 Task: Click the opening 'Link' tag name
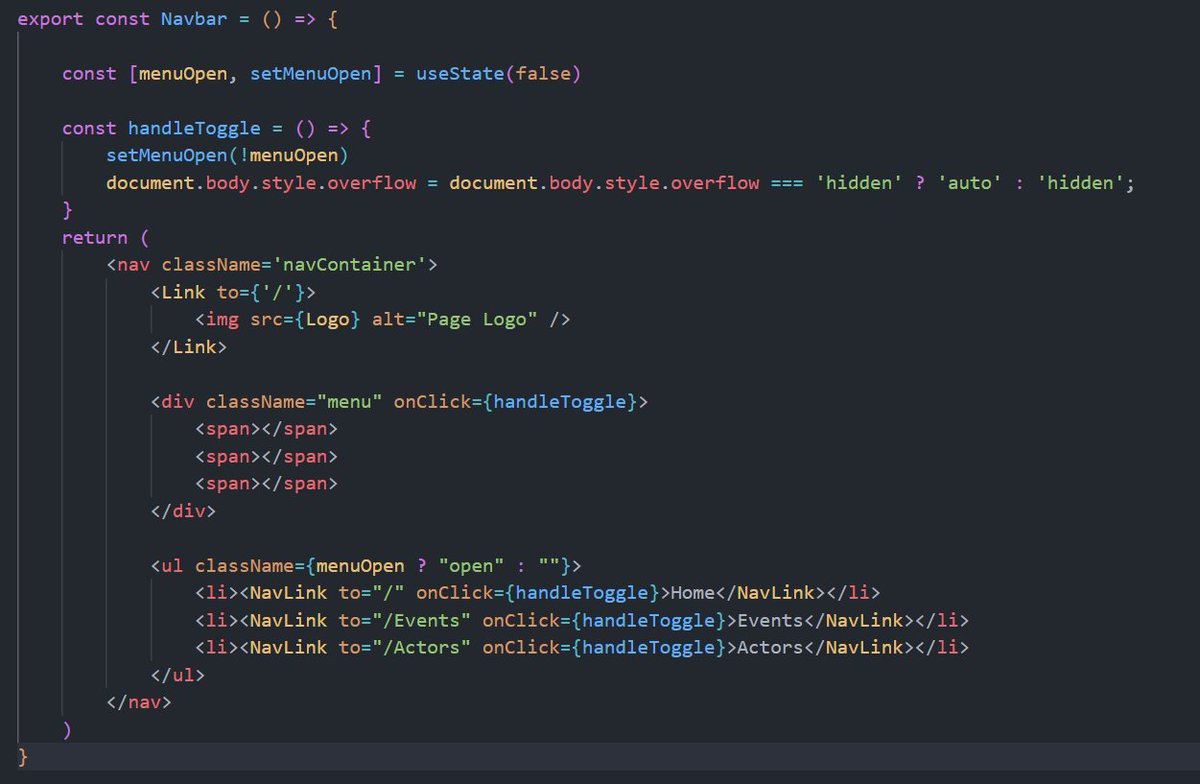click(x=183, y=292)
